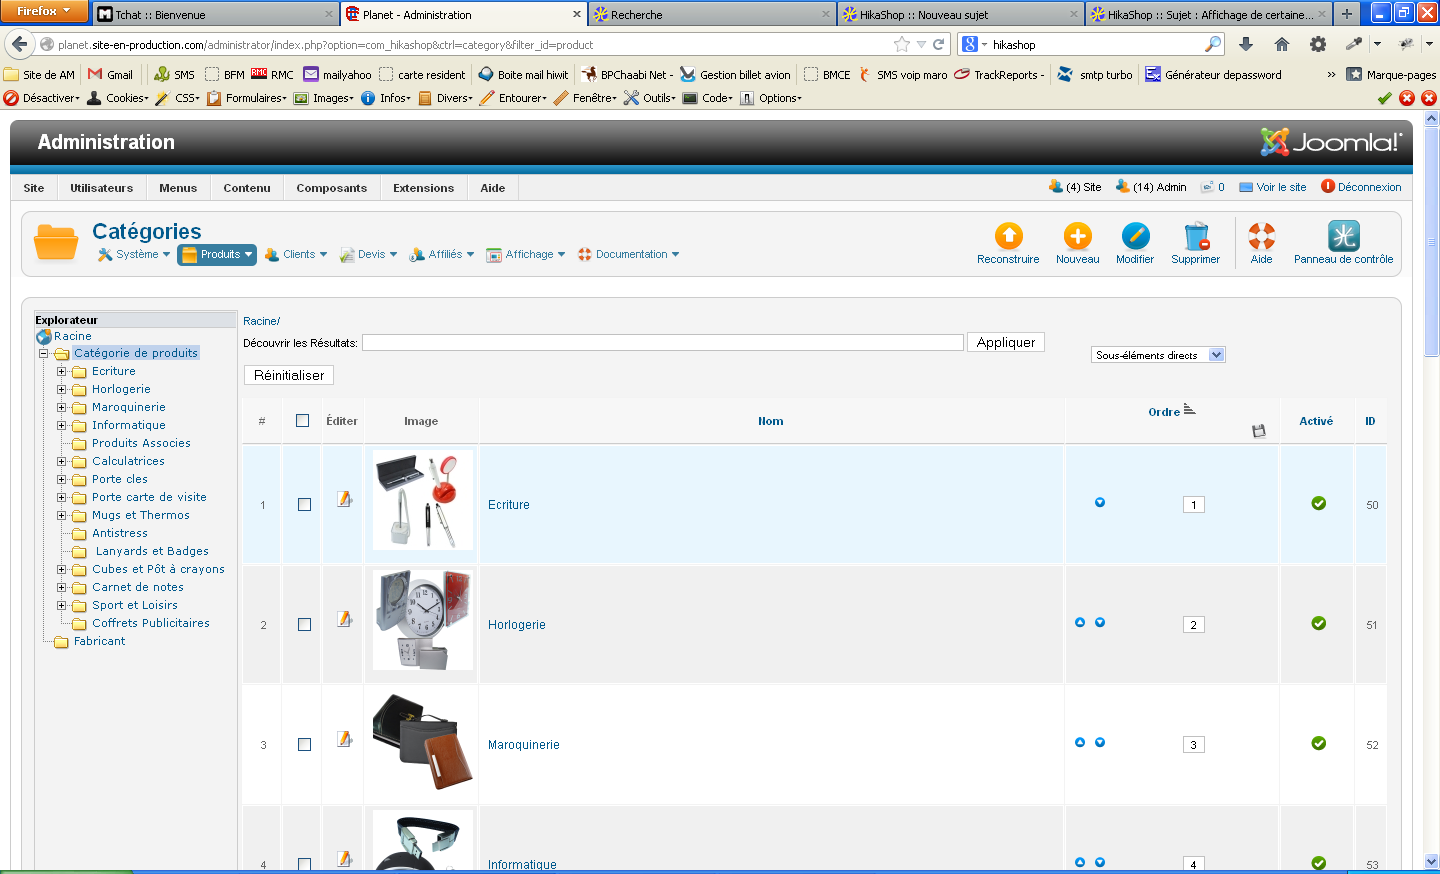Open the Devis dropdown menu
This screenshot has width=1440, height=874.
[x=369, y=255]
